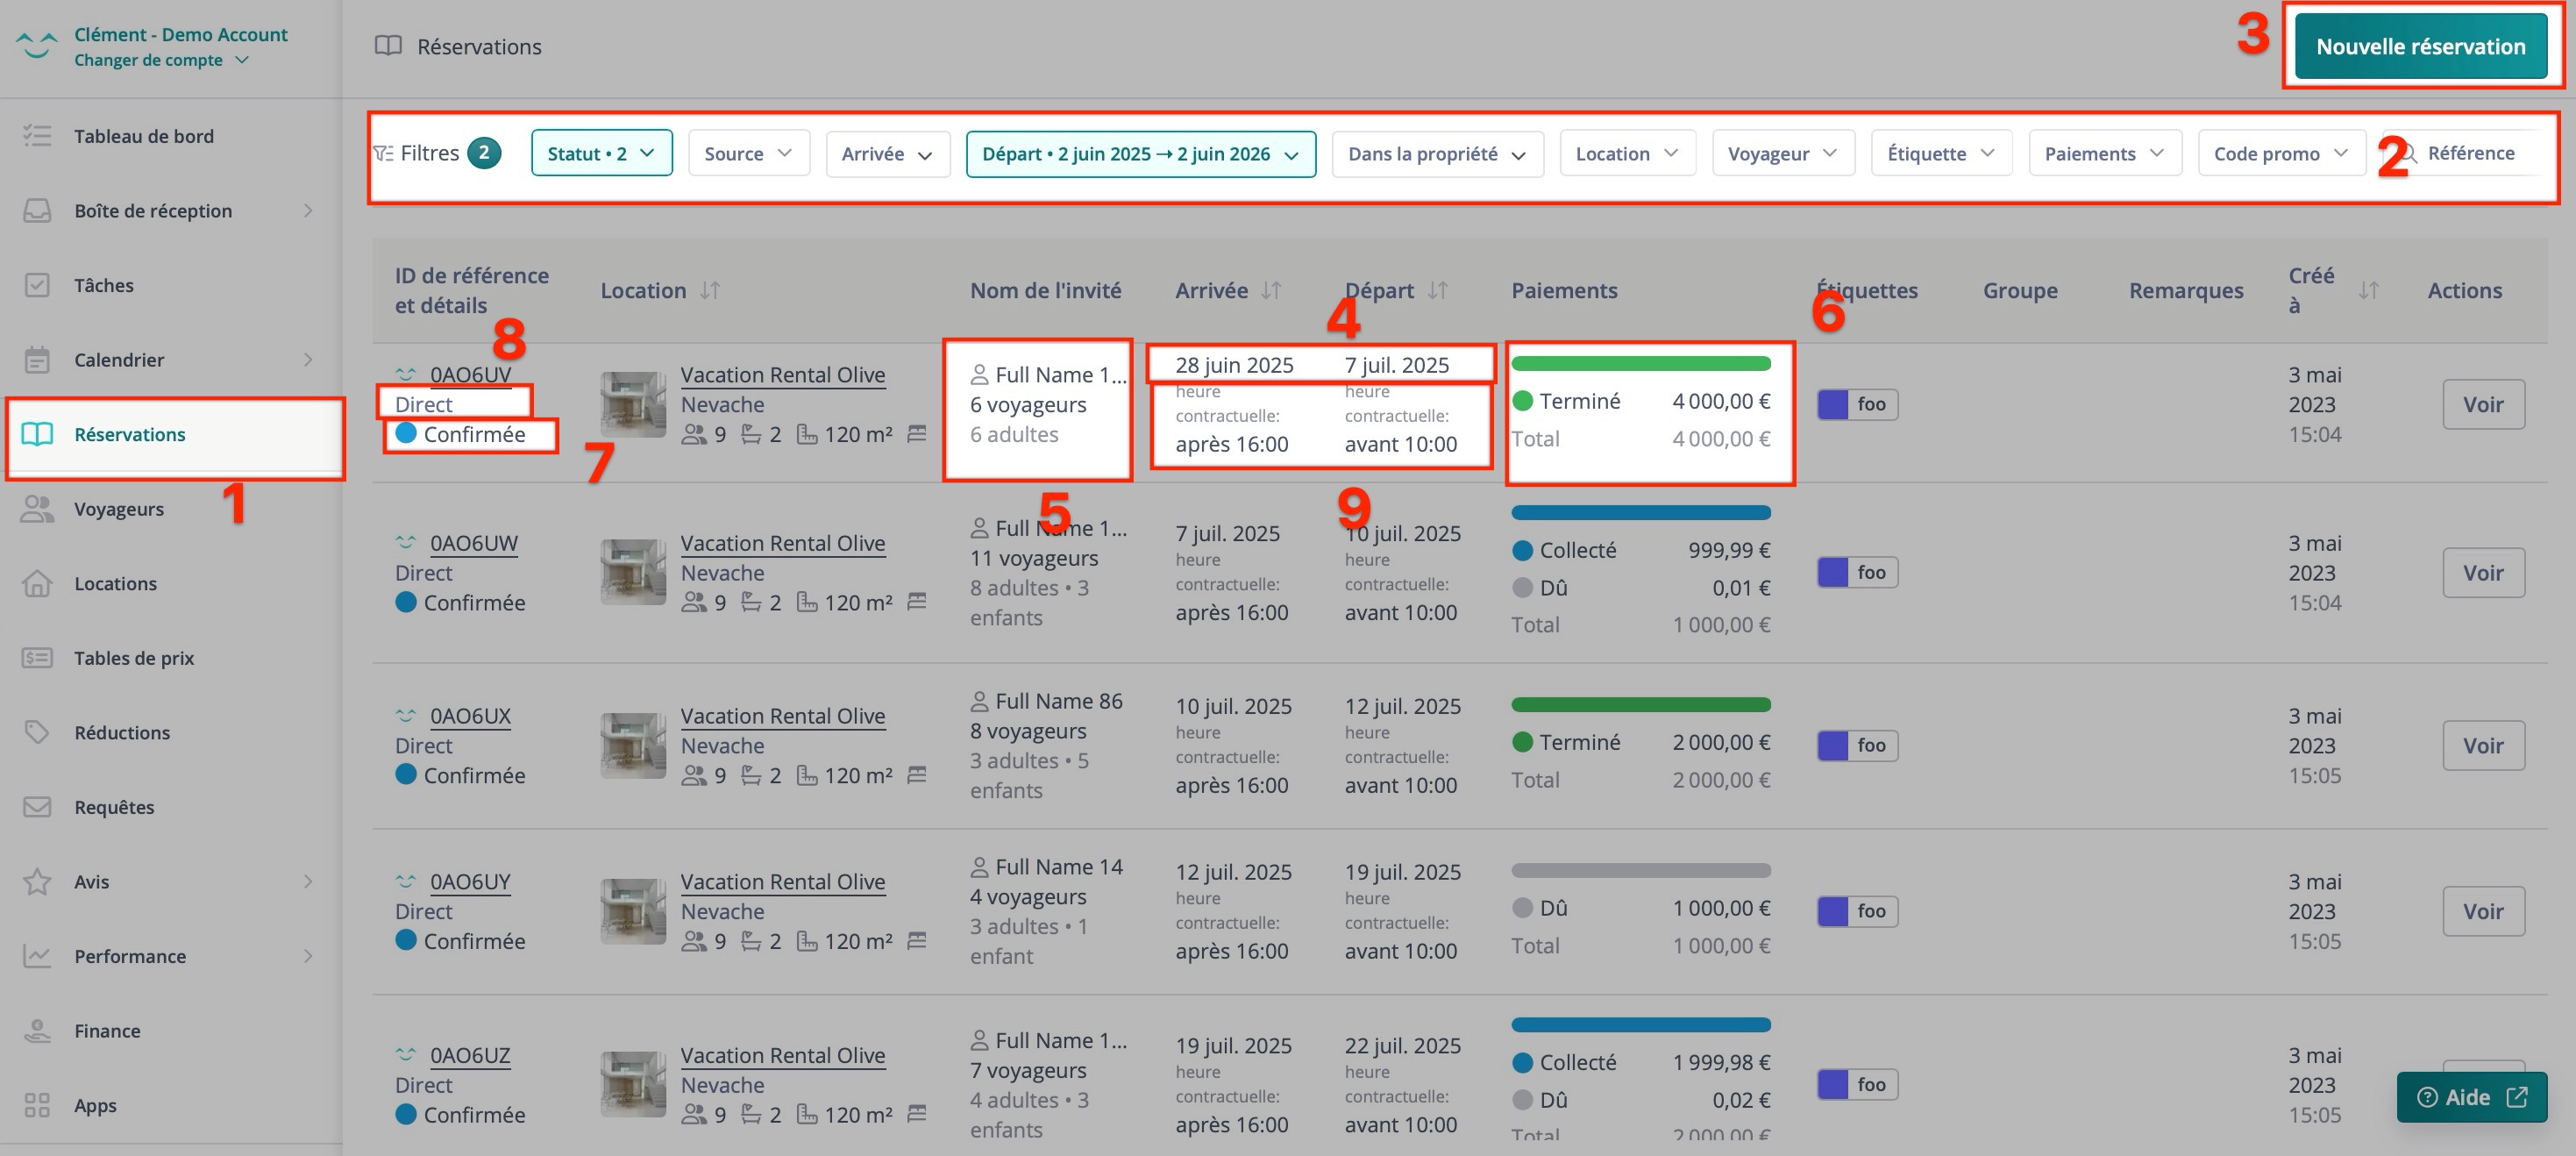Click the purple foo label swatch for 0AO6UY

coord(1833,911)
